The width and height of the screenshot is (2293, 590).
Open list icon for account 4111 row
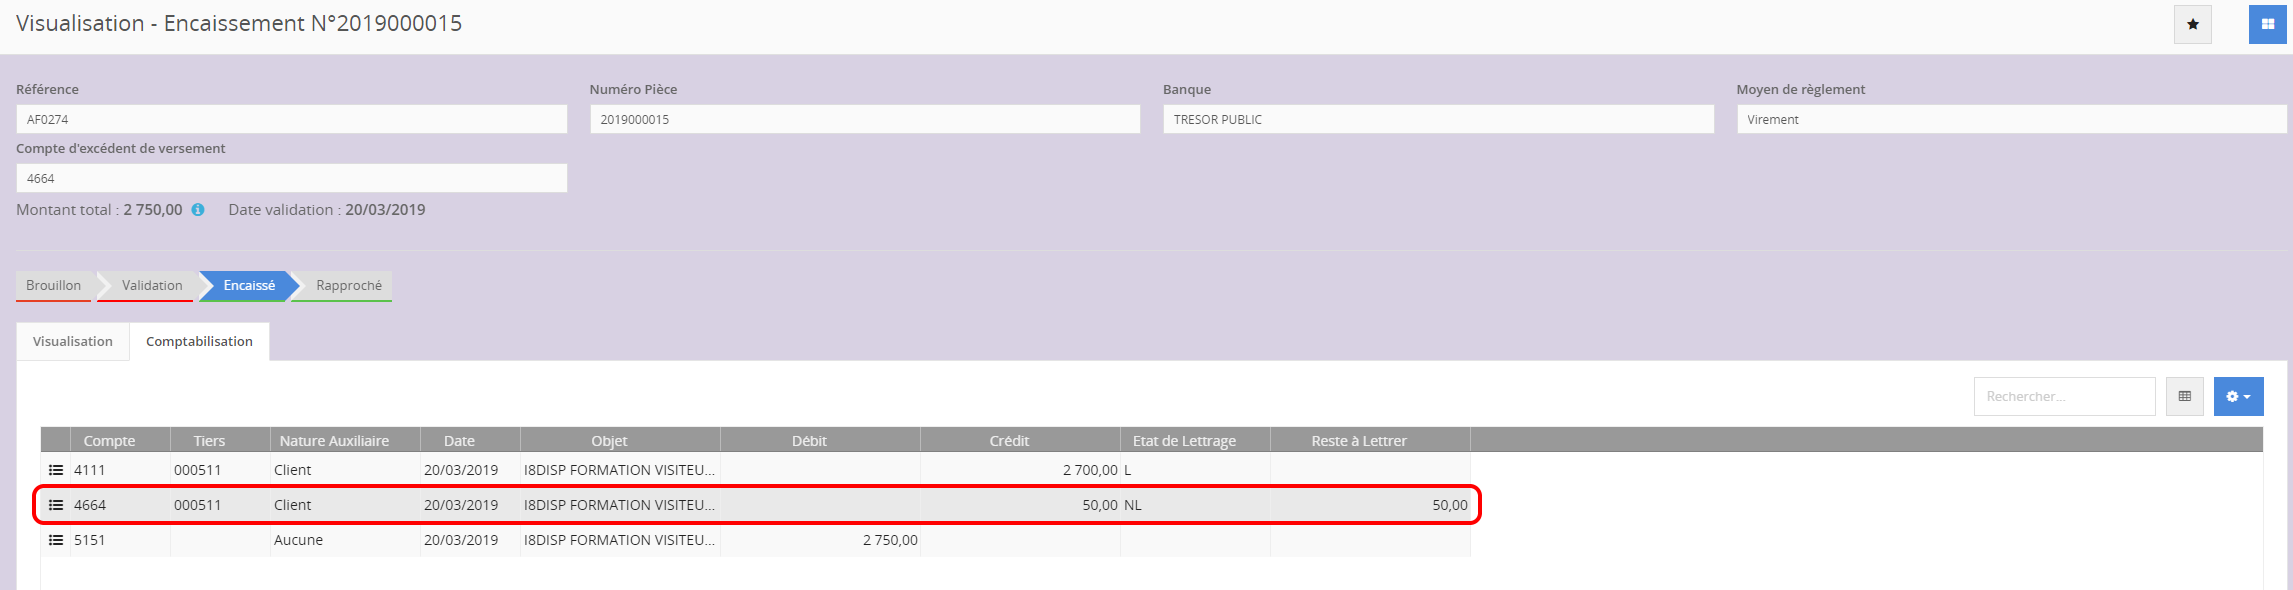pyautogui.click(x=56, y=470)
